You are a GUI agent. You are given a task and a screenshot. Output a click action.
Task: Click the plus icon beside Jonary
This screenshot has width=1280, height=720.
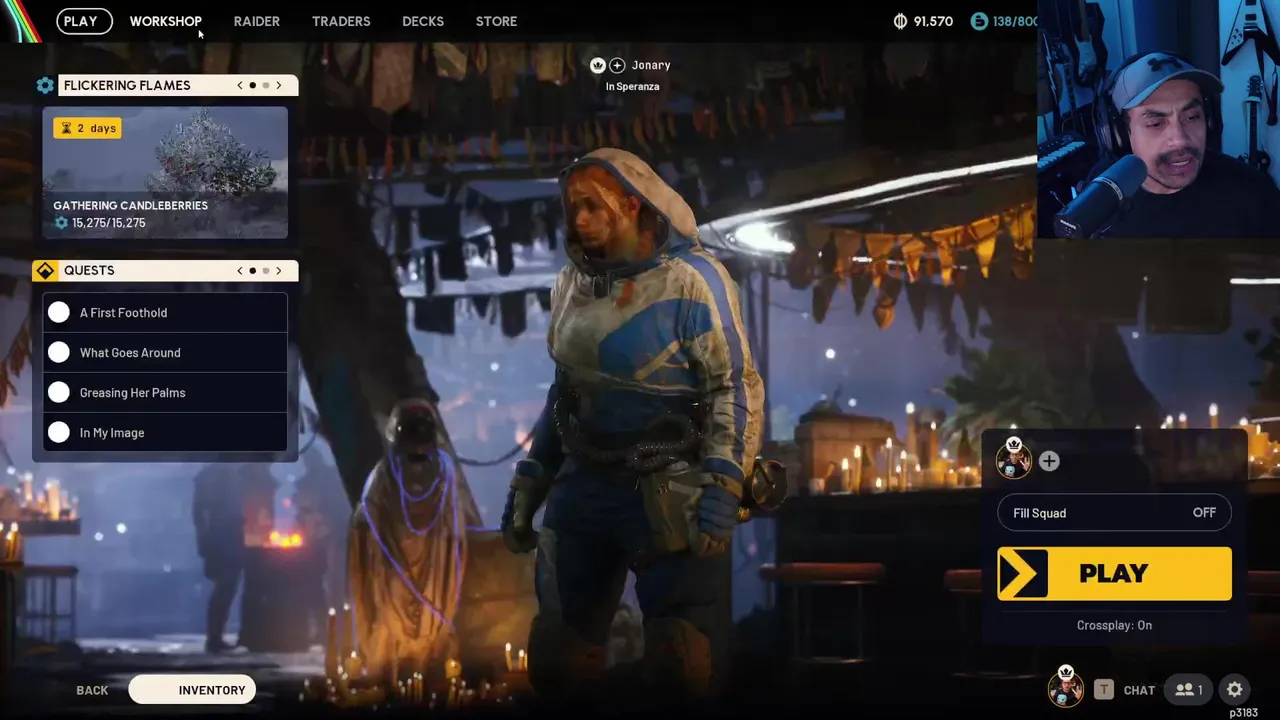617,65
